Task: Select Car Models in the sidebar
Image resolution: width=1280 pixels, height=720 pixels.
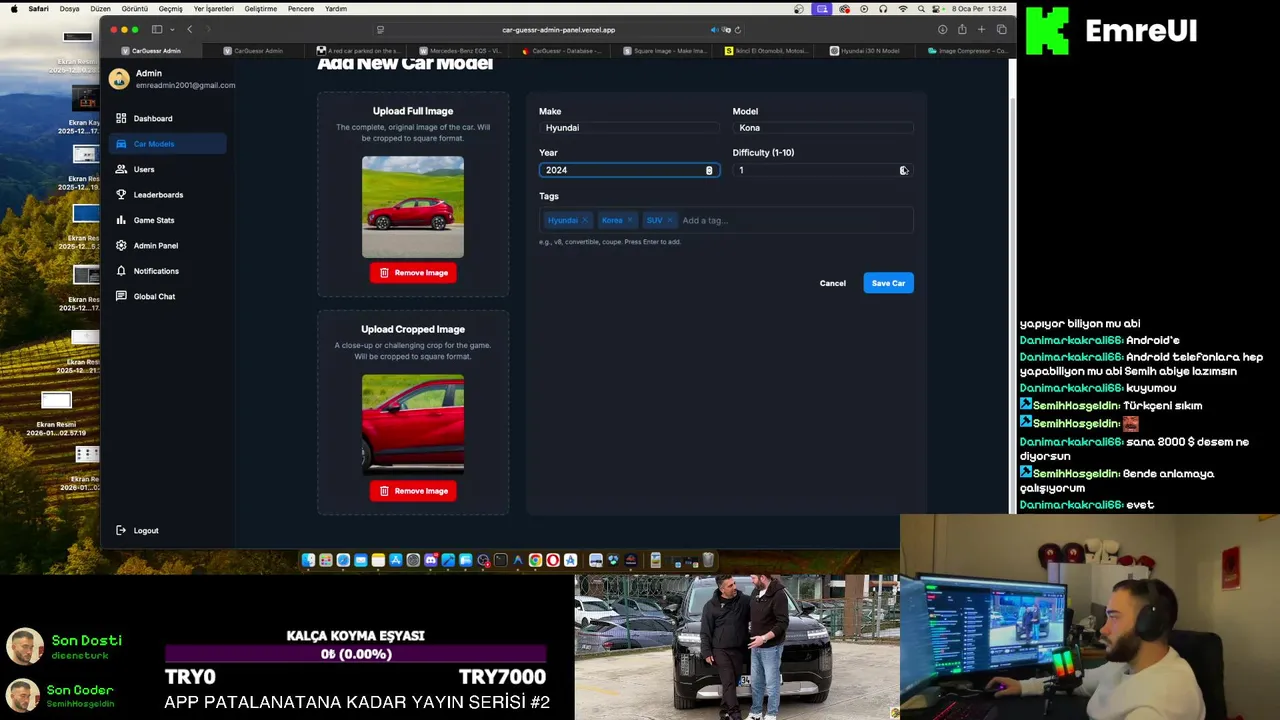Action: click(x=167, y=144)
